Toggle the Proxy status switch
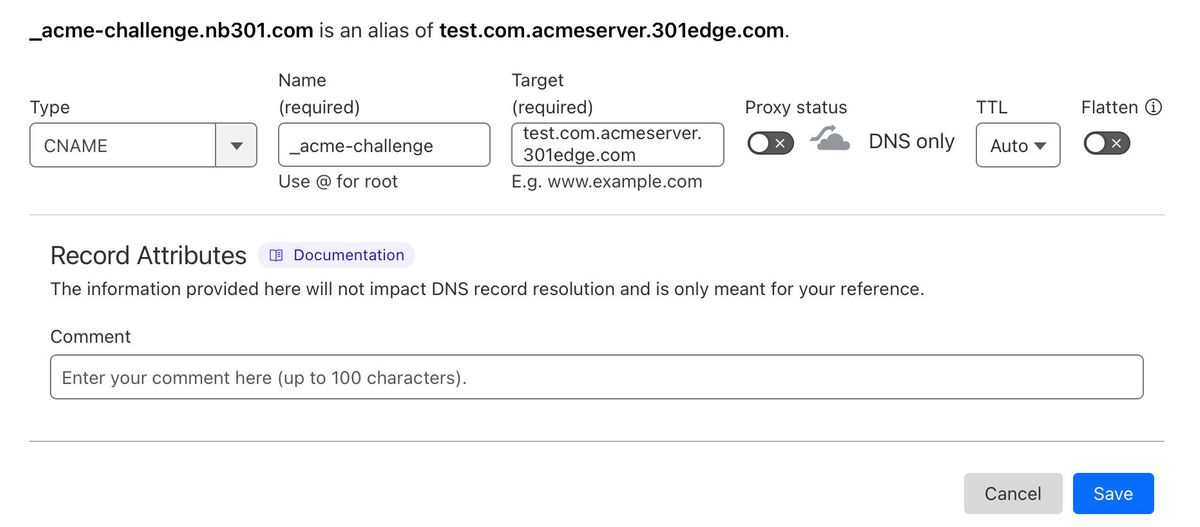 tap(770, 143)
